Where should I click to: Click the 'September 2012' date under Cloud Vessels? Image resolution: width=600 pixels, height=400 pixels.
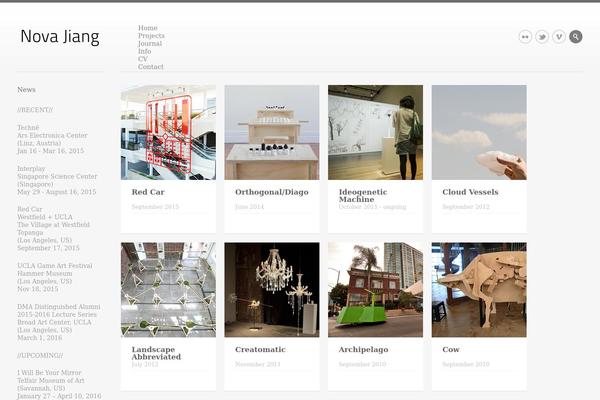pos(466,207)
